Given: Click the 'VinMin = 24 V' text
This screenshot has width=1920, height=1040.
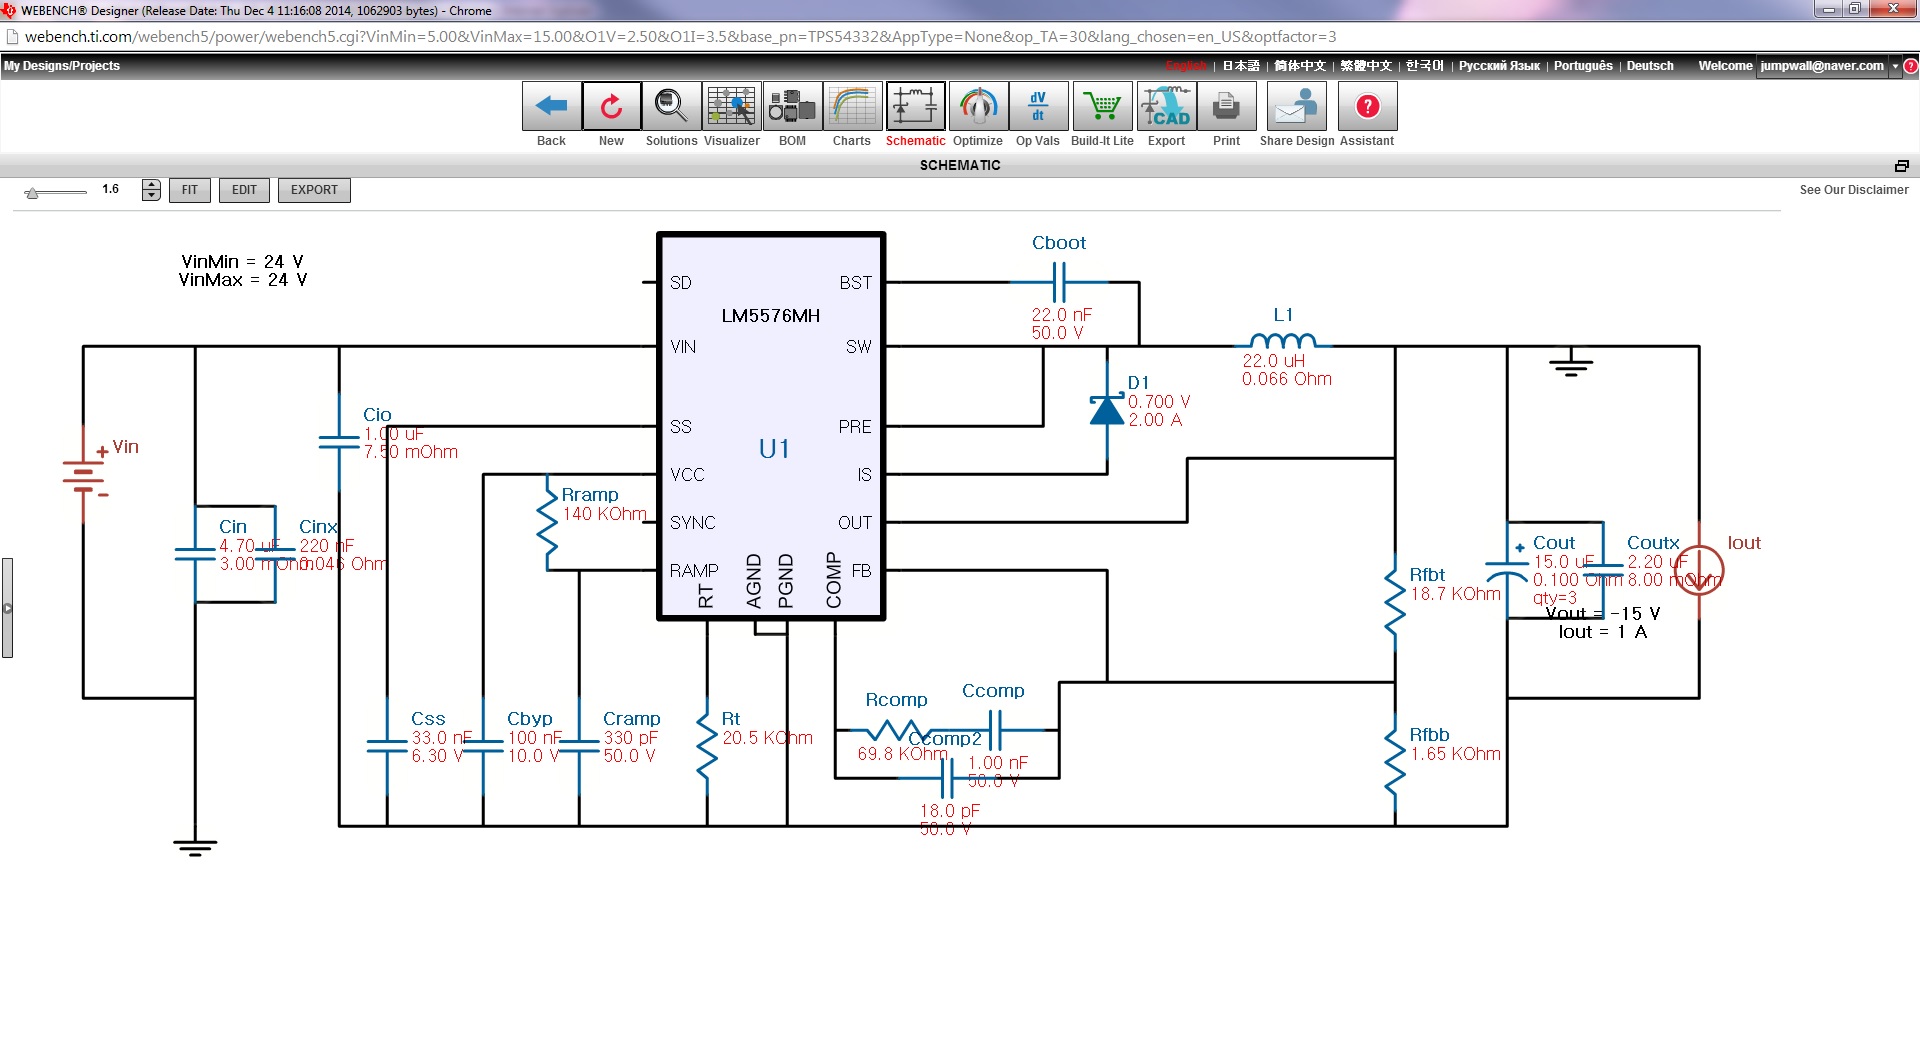Looking at the screenshot, I should pos(242,262).
